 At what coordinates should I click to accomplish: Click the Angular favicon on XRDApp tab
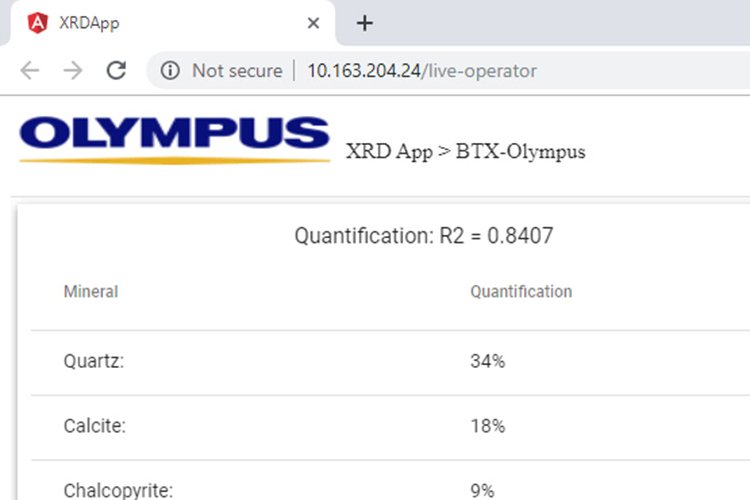point(38,22)
